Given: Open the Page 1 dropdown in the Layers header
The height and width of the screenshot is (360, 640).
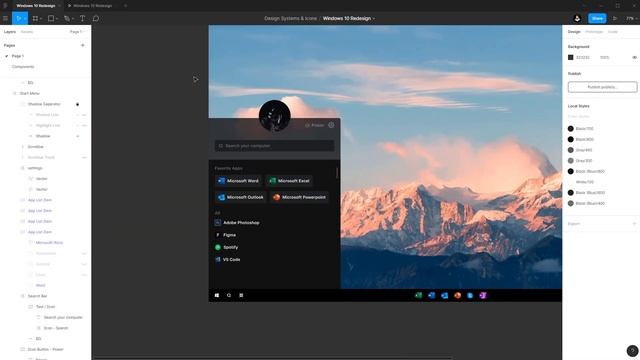Looking at the screenshot, I should [x=76, y=31].
